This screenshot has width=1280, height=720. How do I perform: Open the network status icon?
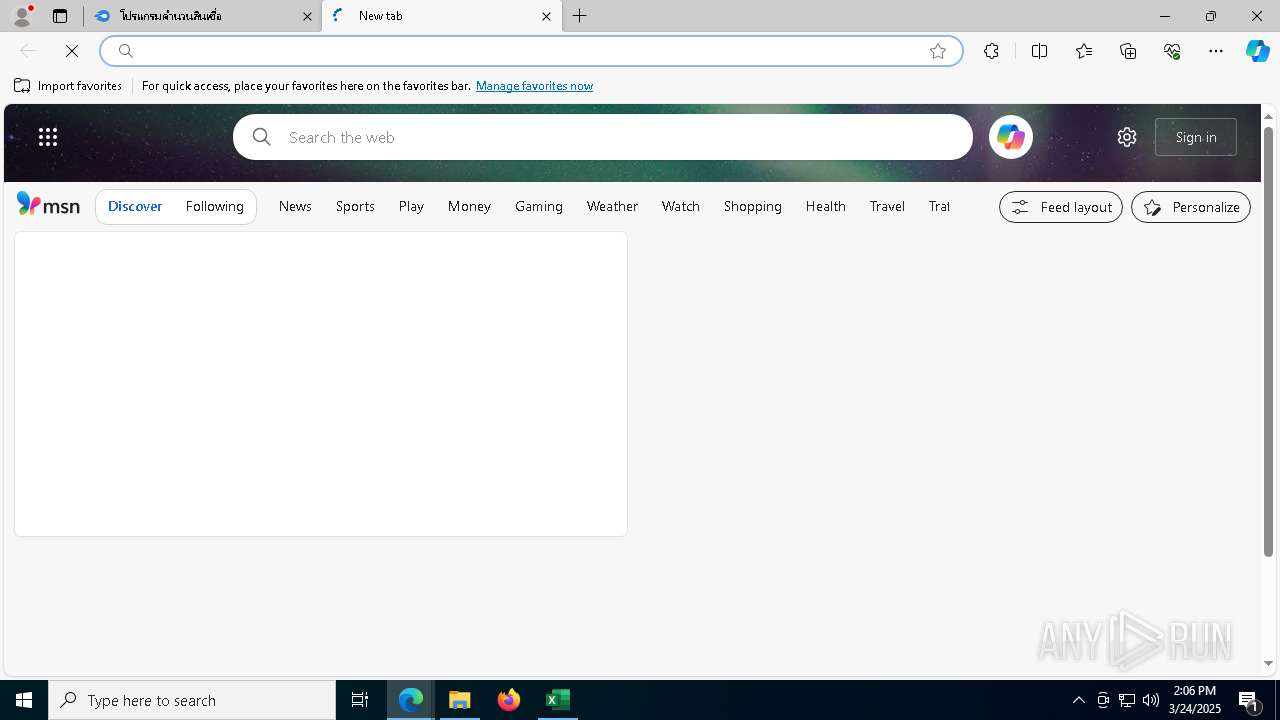[x=1127, y=700]
